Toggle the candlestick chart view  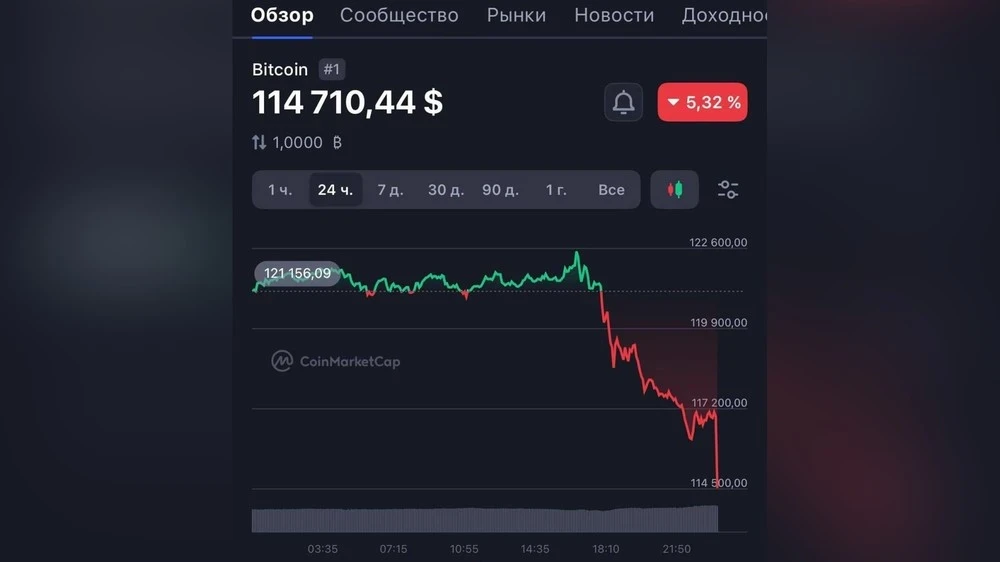[x=675, y=189]
